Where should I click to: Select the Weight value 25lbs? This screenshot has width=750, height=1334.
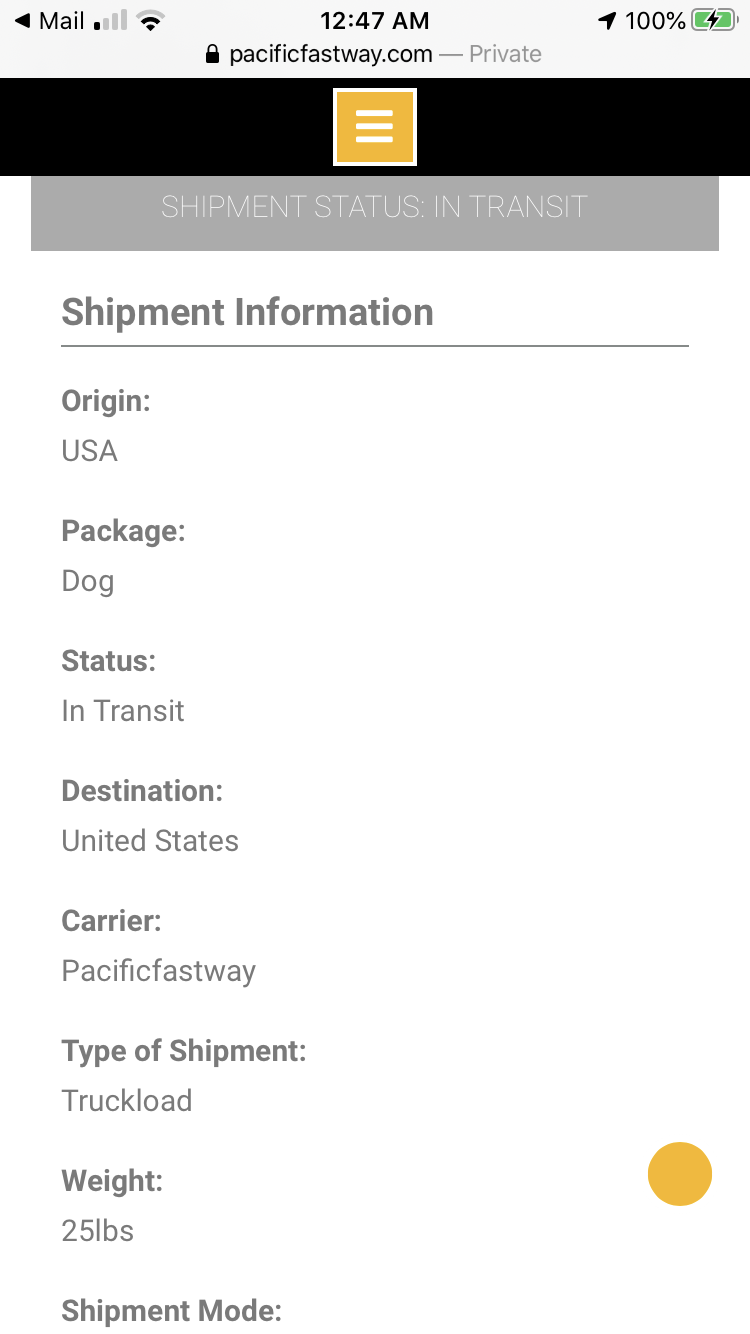pyautogui.click(x=98, y=1231)
